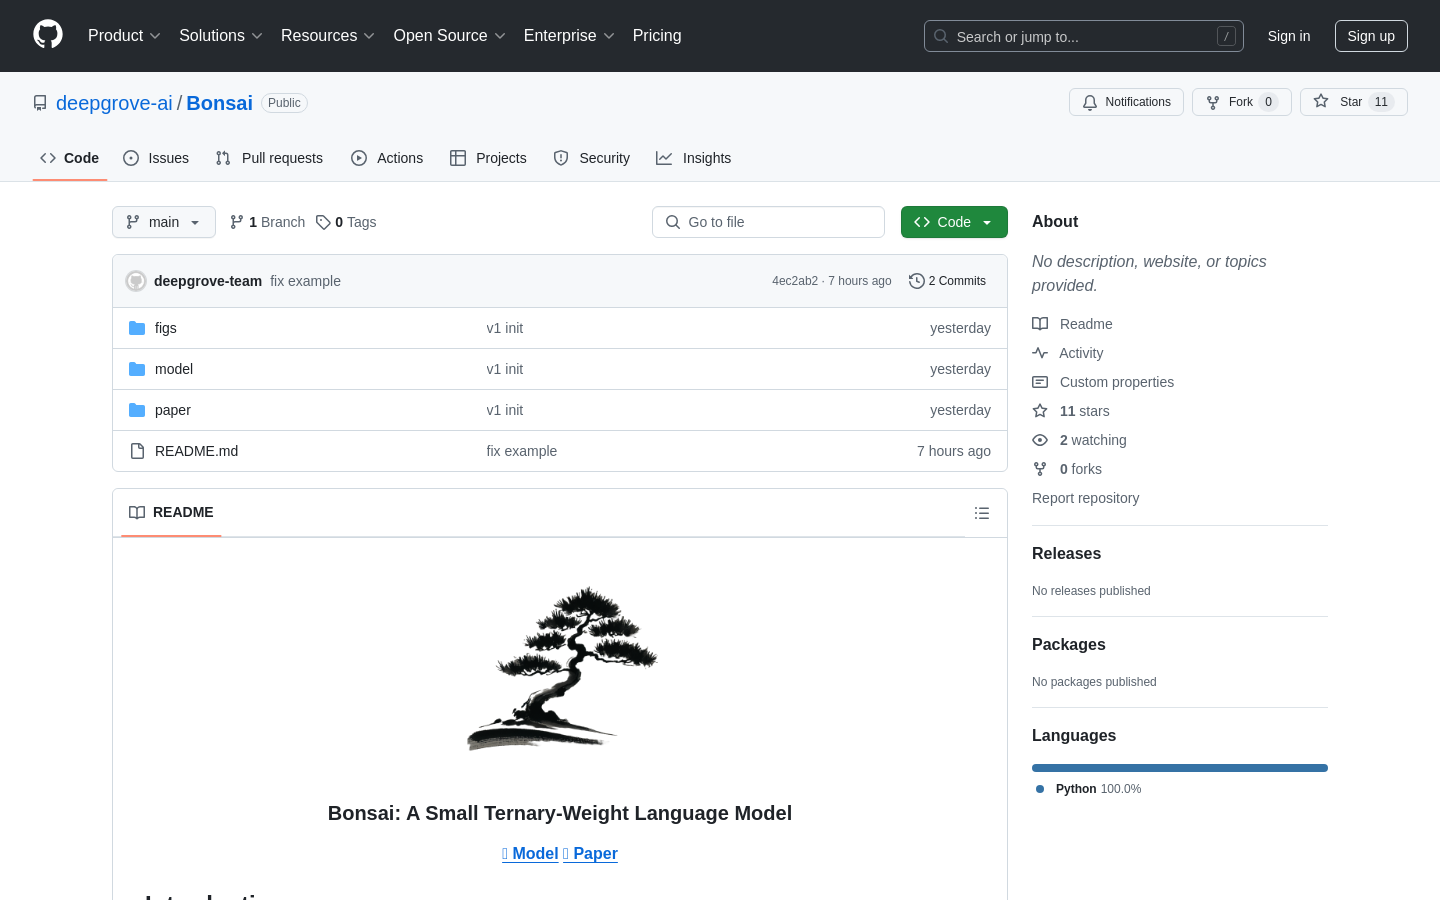This screenshot has height=900, width=1440.
Task: Open the model folder
Action: pyautogui.click(x=174, y=369)
